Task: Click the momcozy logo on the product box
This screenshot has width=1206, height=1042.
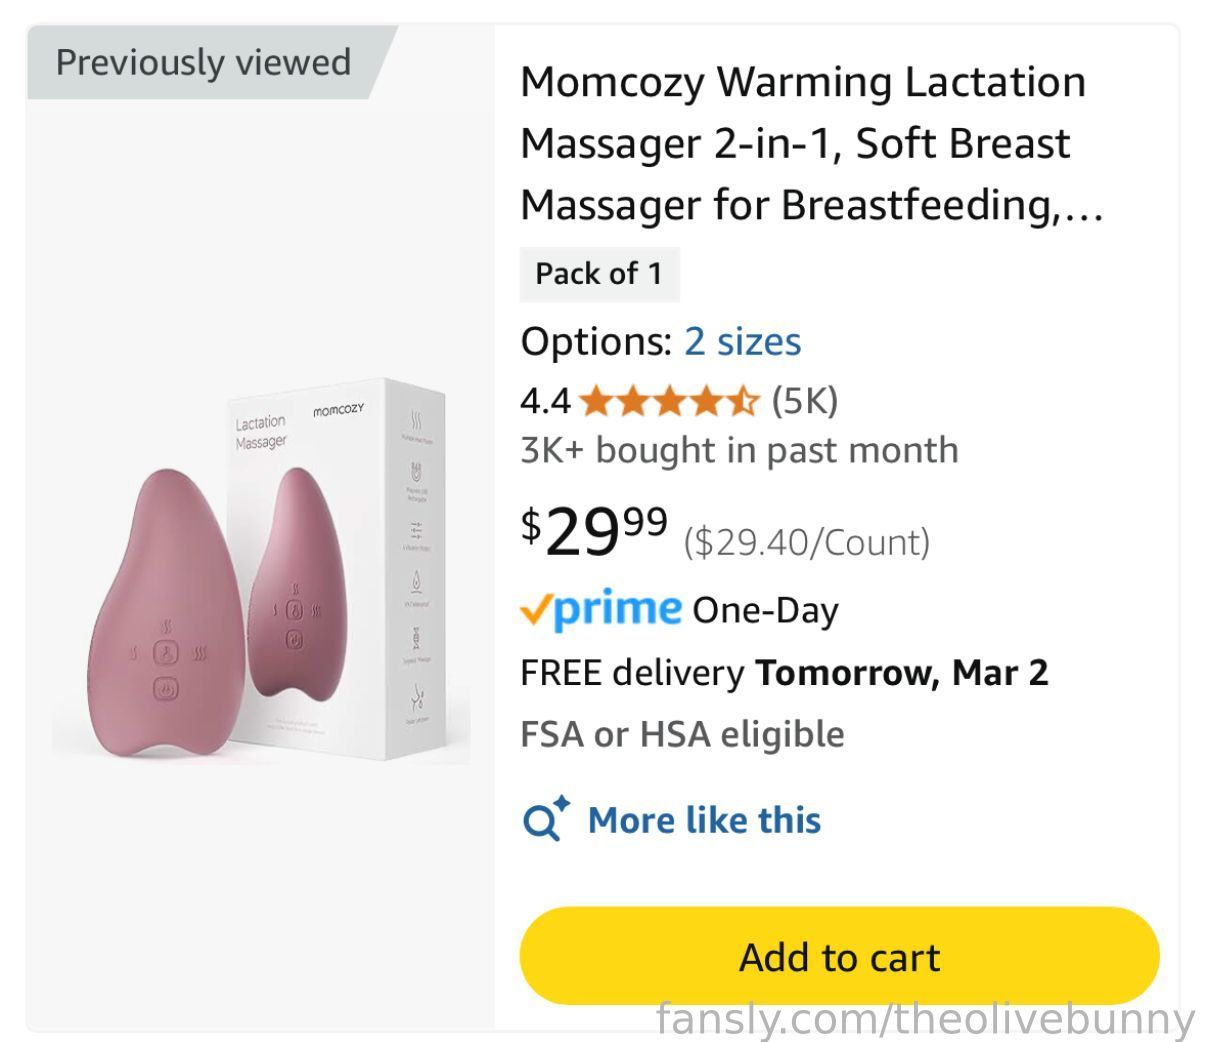Action: [x=338, y=410]
